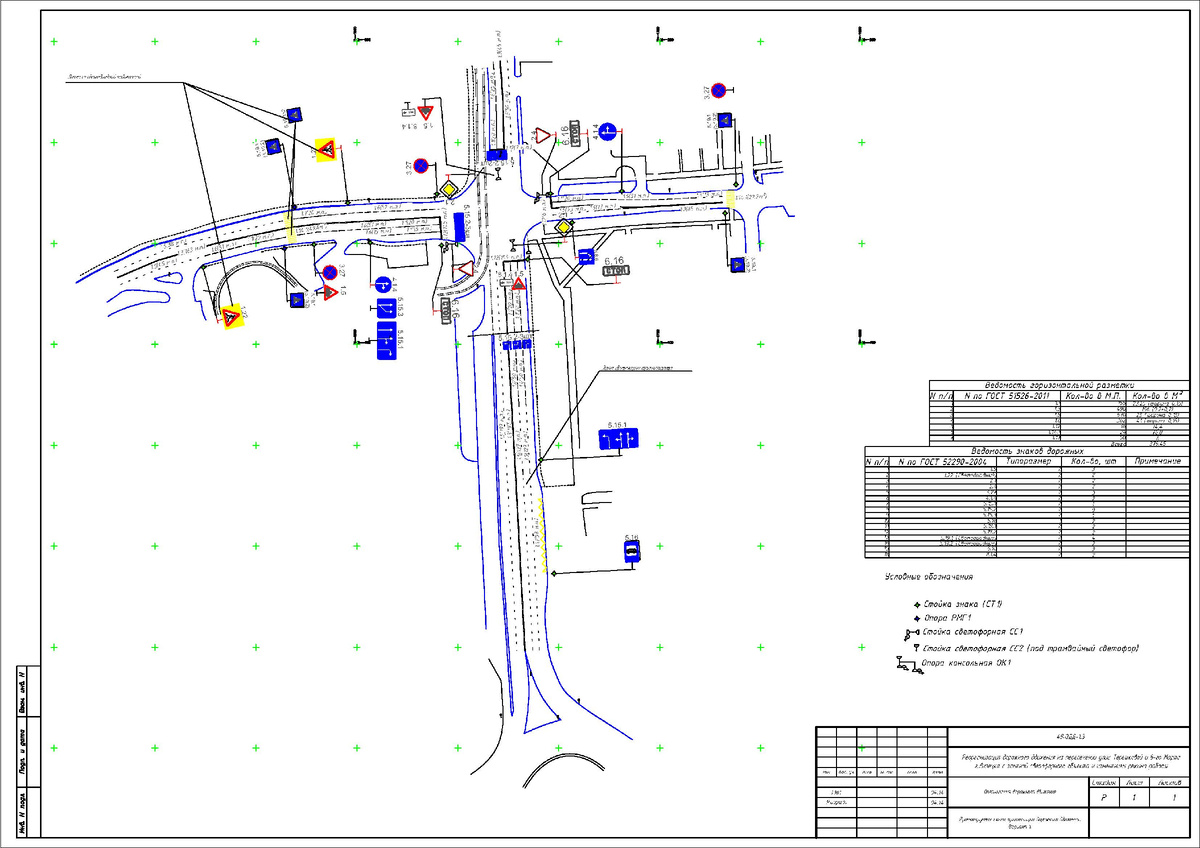Viewport: 1200px width, 848px height.
Task: Select the text 'Стойка светофорная СС2 (под трамвайный светофор)'
Action: tap(1033, 649)
